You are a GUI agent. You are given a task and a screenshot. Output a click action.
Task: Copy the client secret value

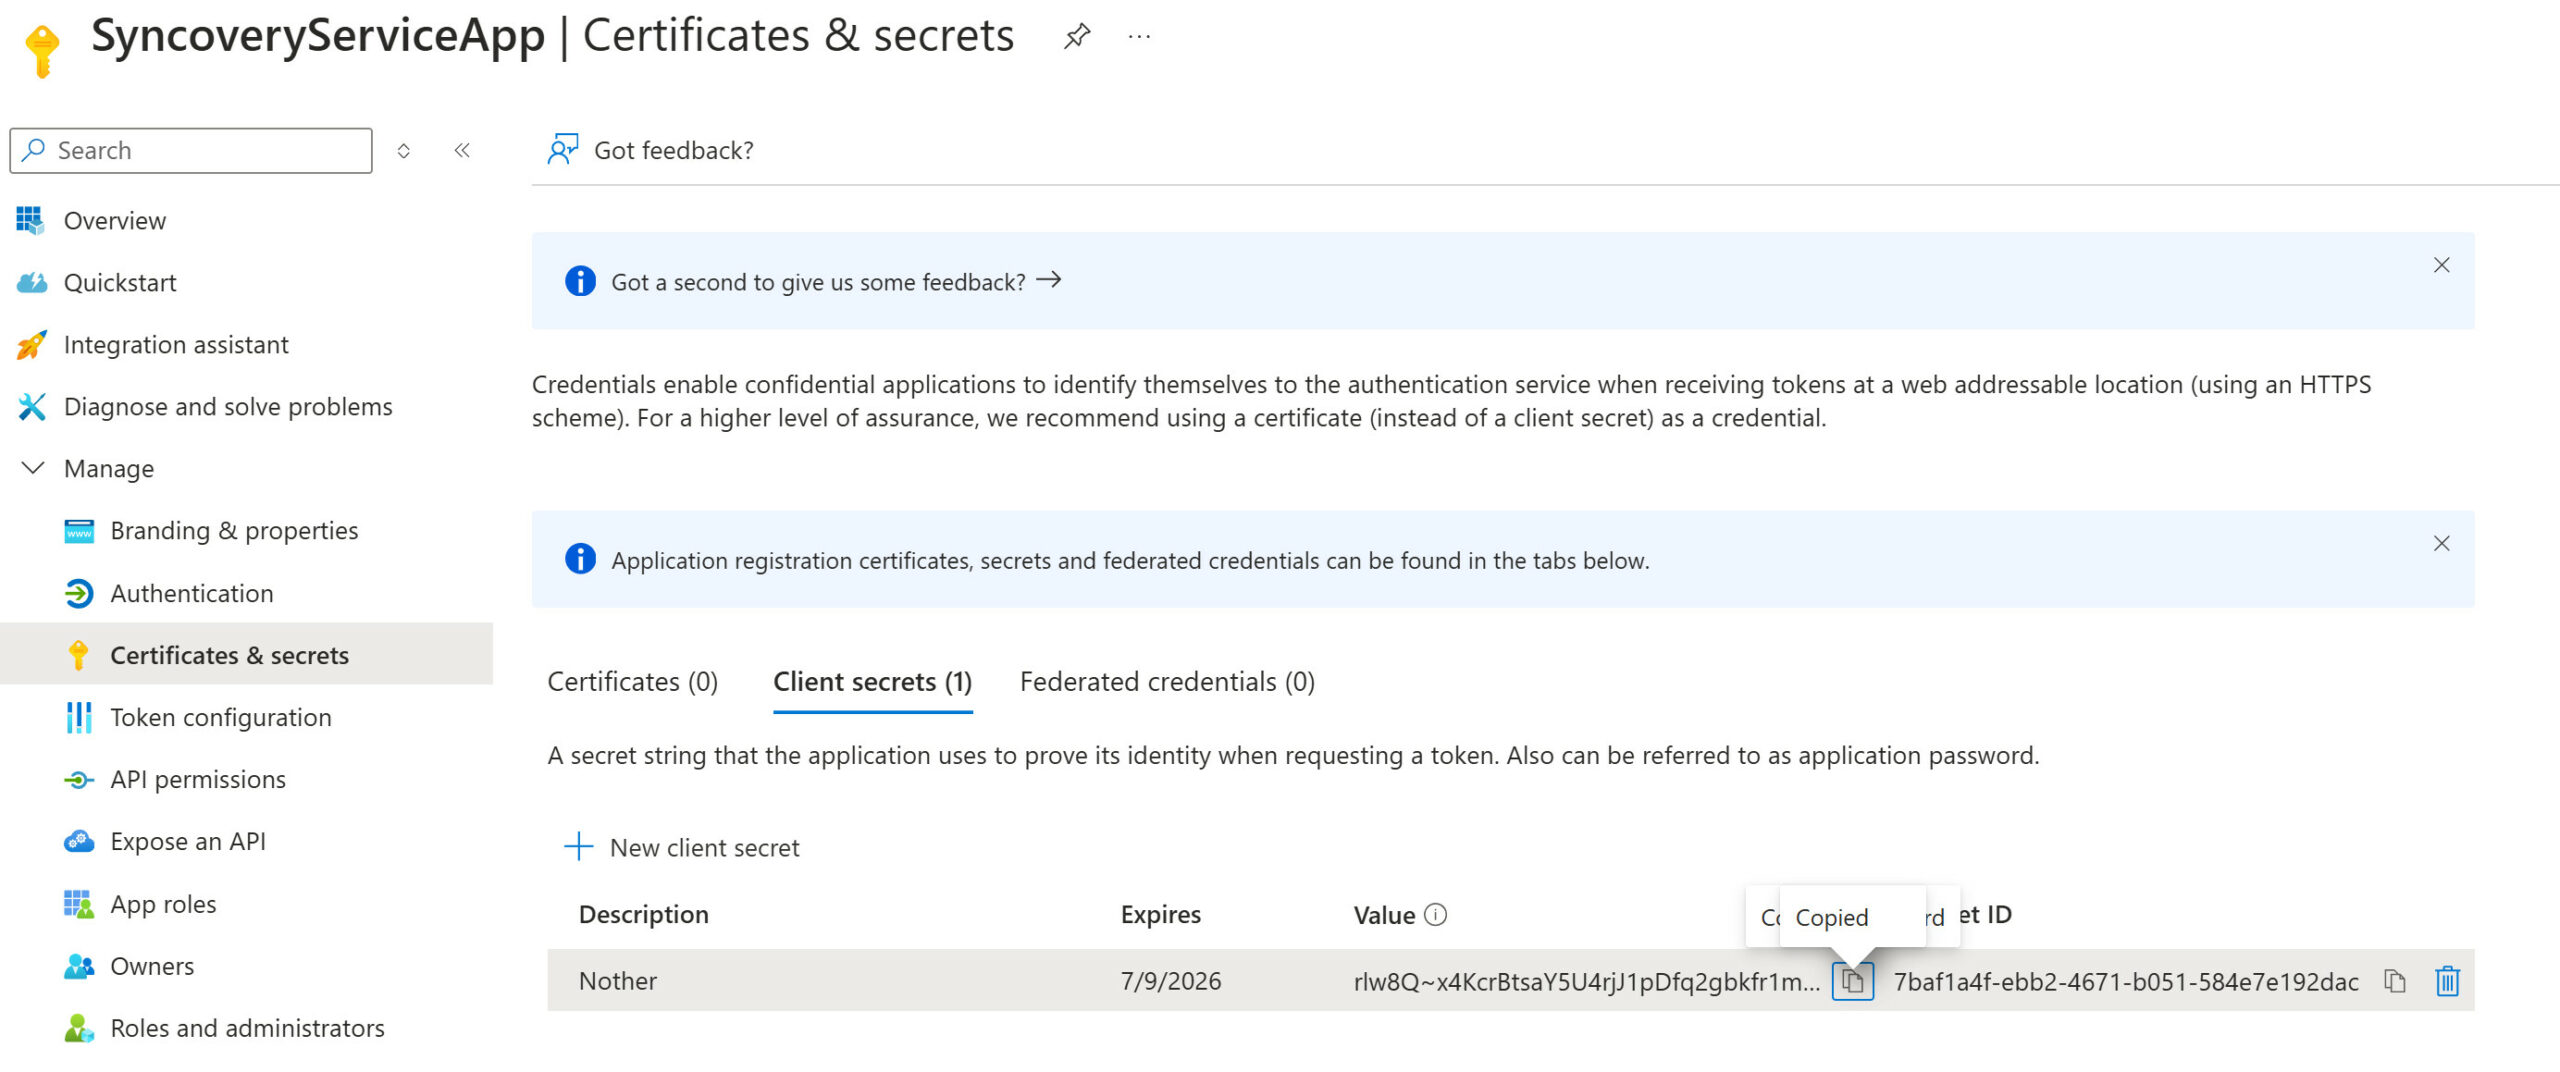pos(1853,981)
